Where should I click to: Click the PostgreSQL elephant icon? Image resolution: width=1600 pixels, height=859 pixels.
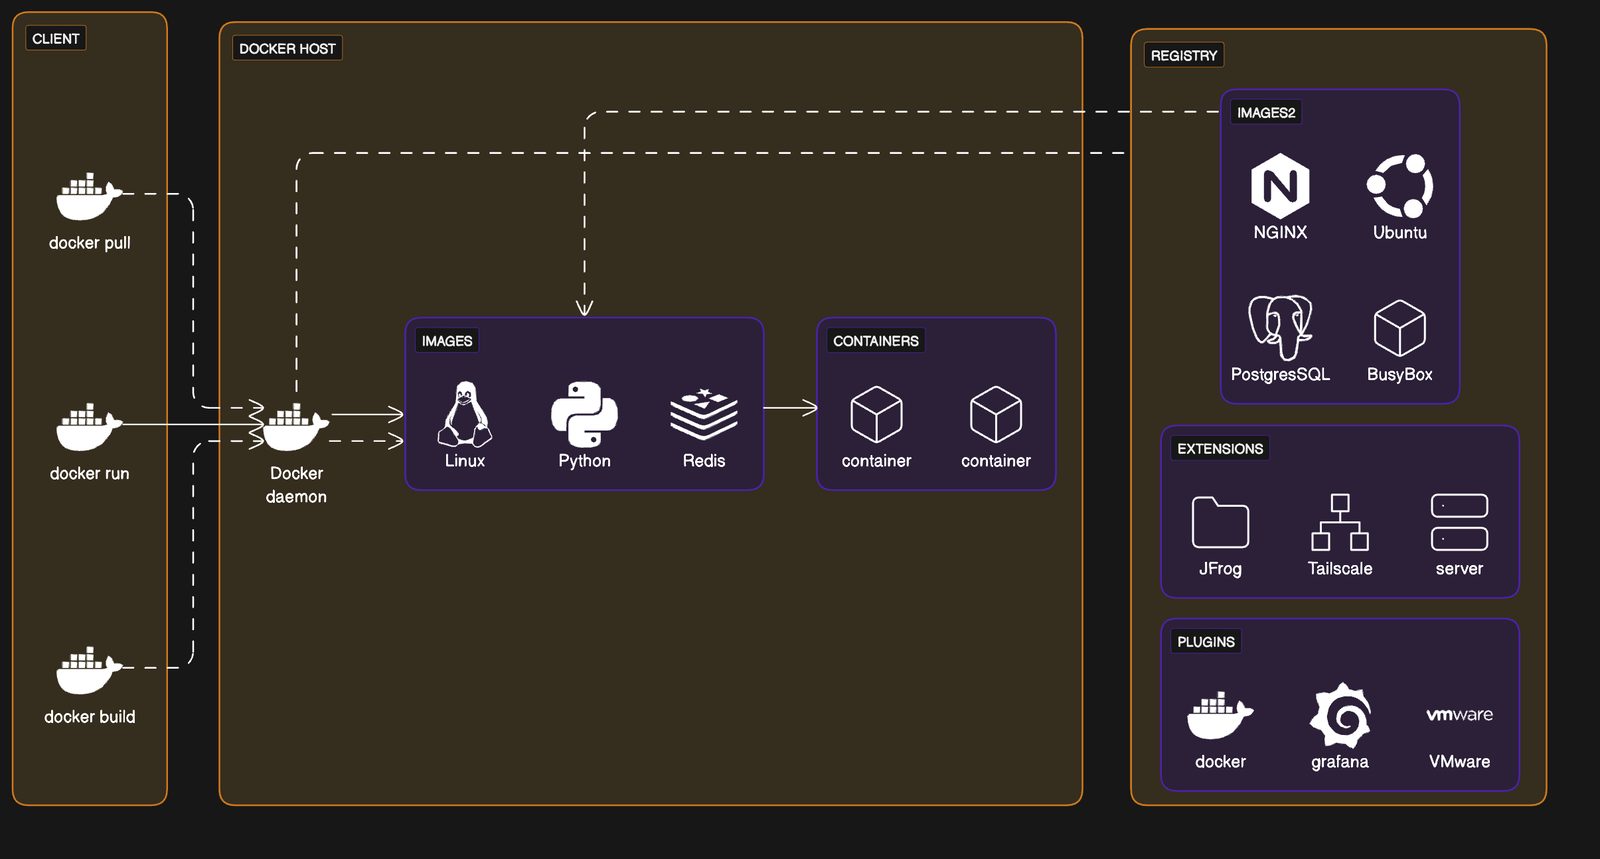[1280, 328]
